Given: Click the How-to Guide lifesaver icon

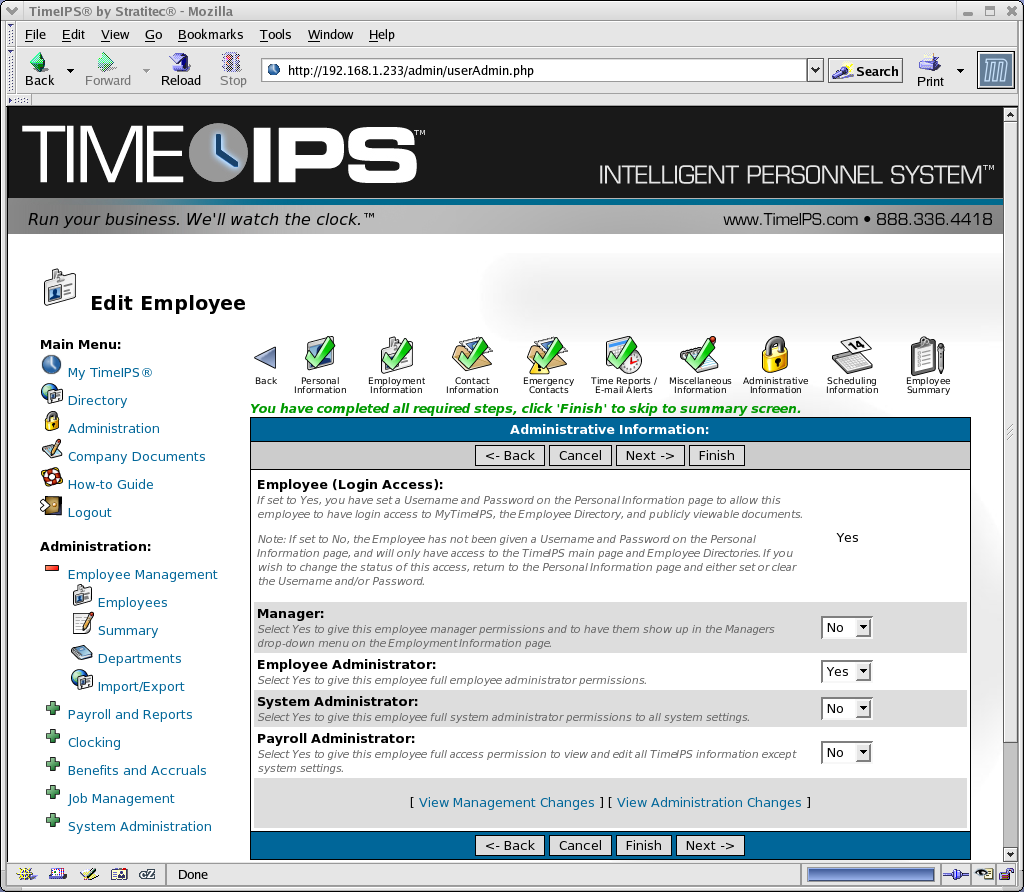Looking at the screenshot, I should [x=52, y=477].
